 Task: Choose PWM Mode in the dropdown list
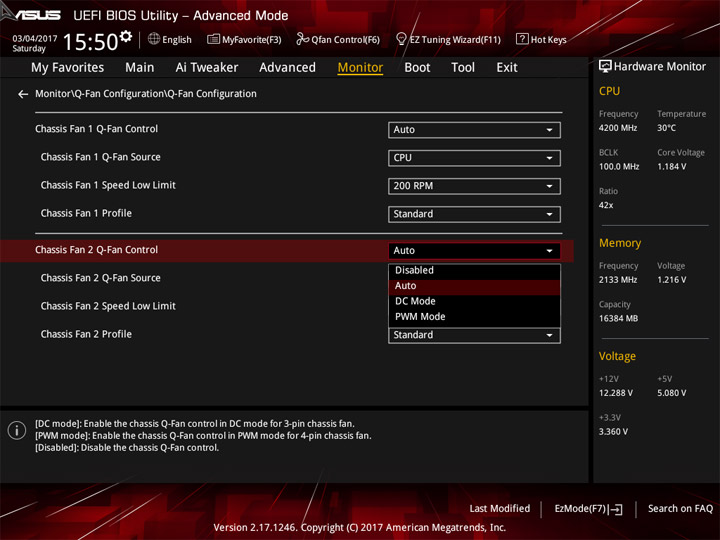tap(474, 317)
